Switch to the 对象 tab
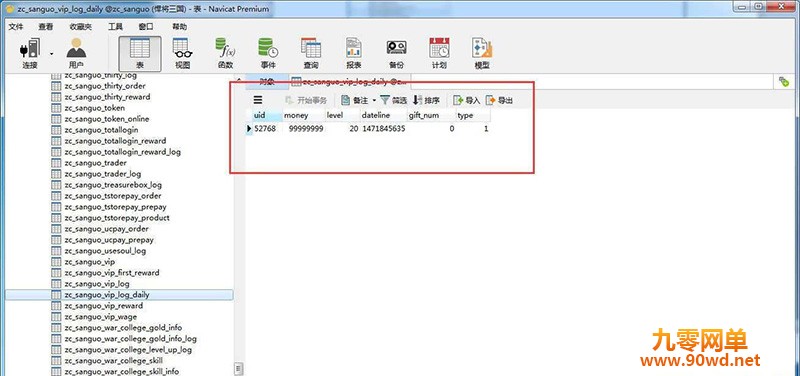Viewport: 800px width, 376px height. 267,81
